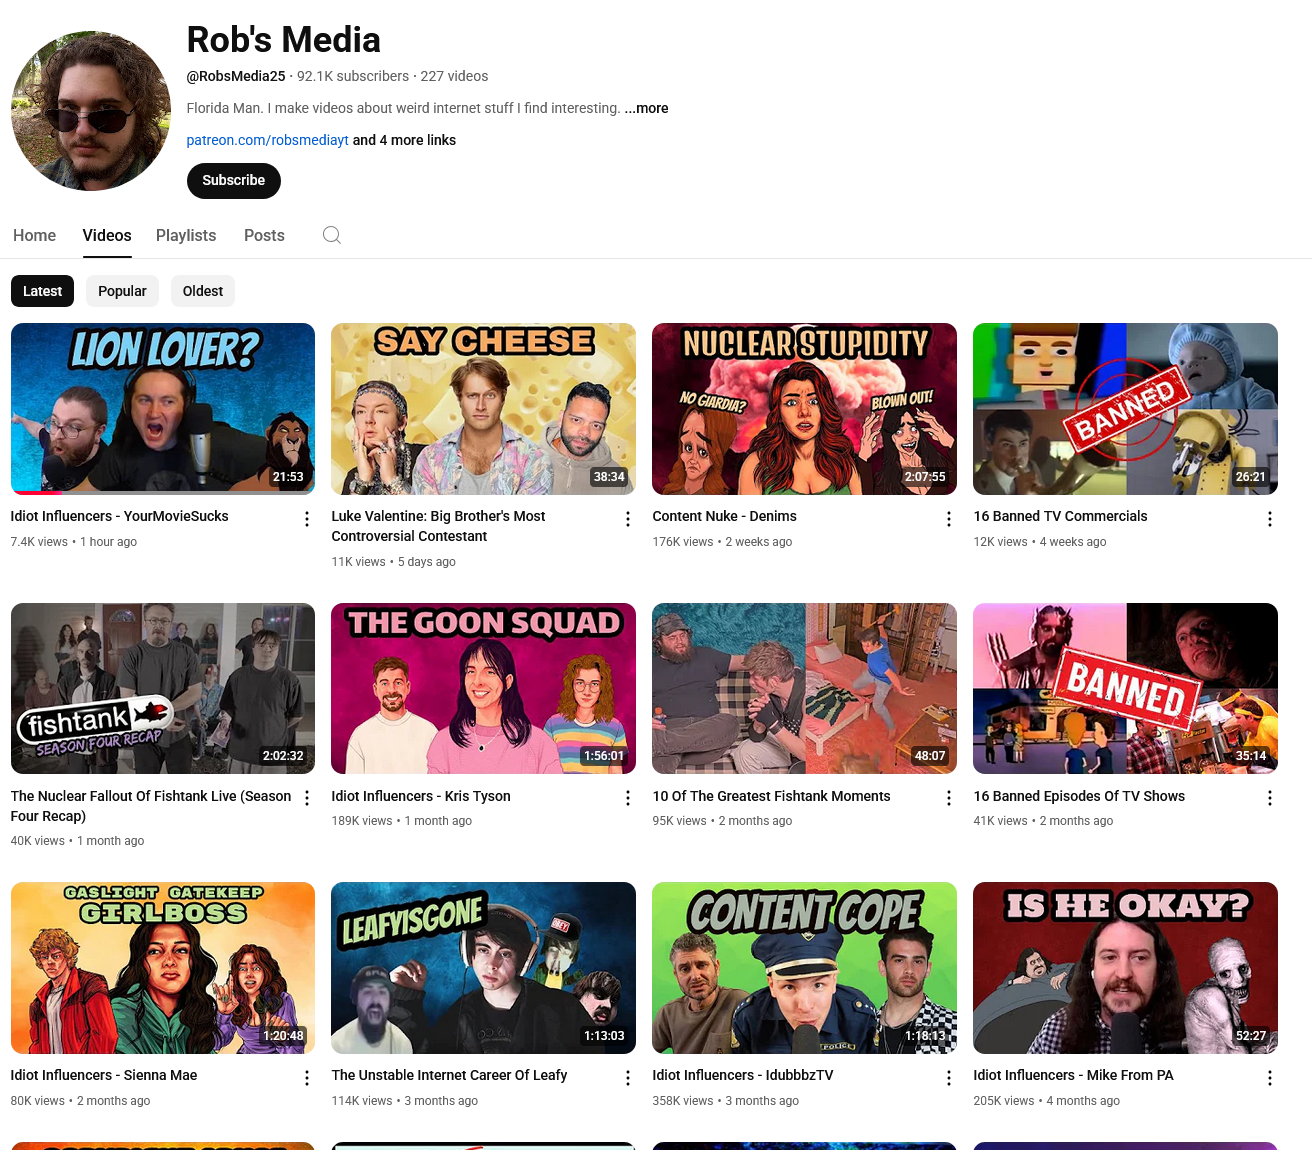1312x1150 pixels.
Task: Play The Goon Squad thumbnail video
Action: pos(484,688)
